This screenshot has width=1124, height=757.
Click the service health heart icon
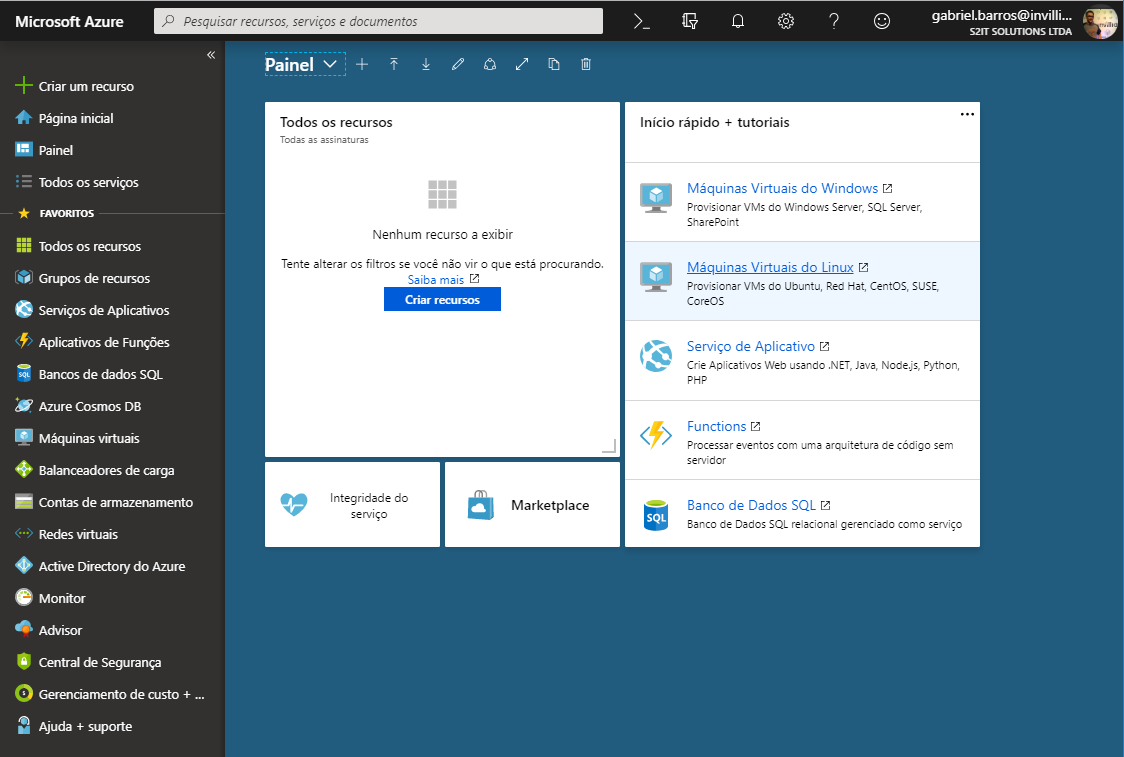[294, 505]
